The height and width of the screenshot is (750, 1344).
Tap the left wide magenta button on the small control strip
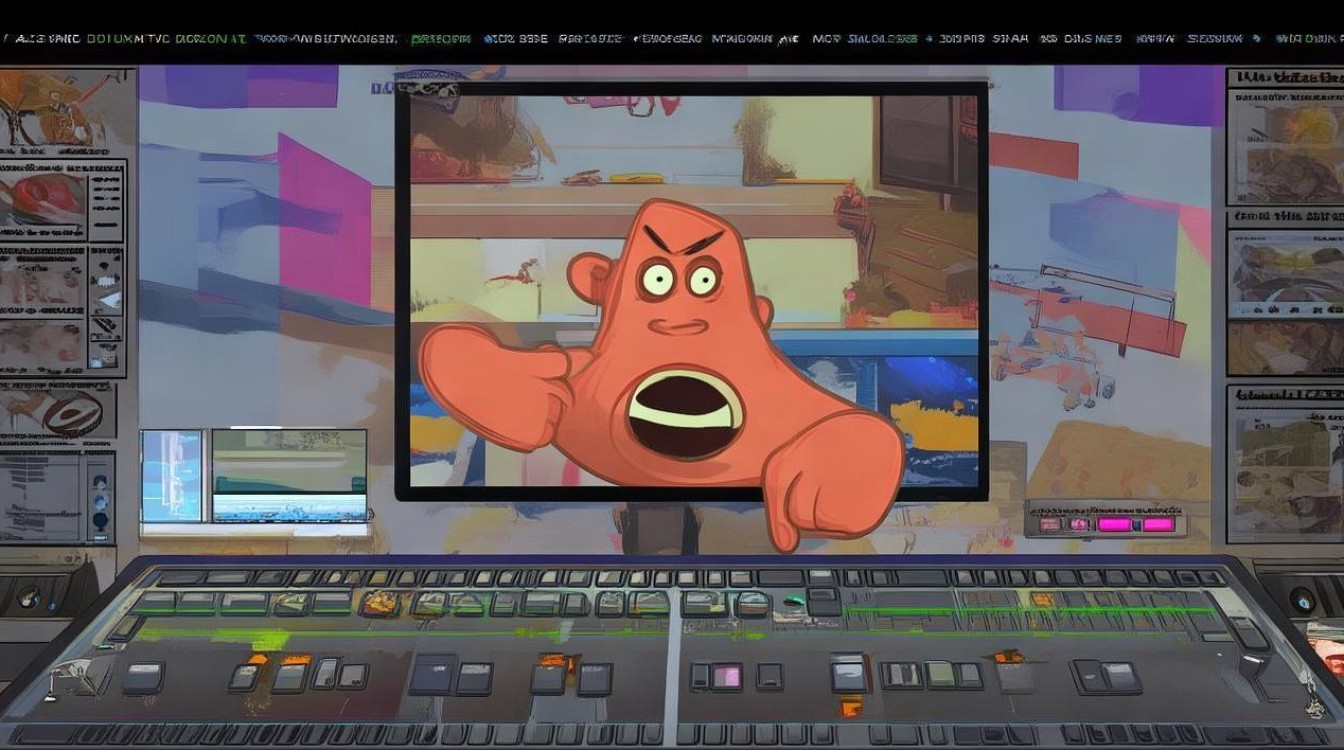click(1113, 524)
